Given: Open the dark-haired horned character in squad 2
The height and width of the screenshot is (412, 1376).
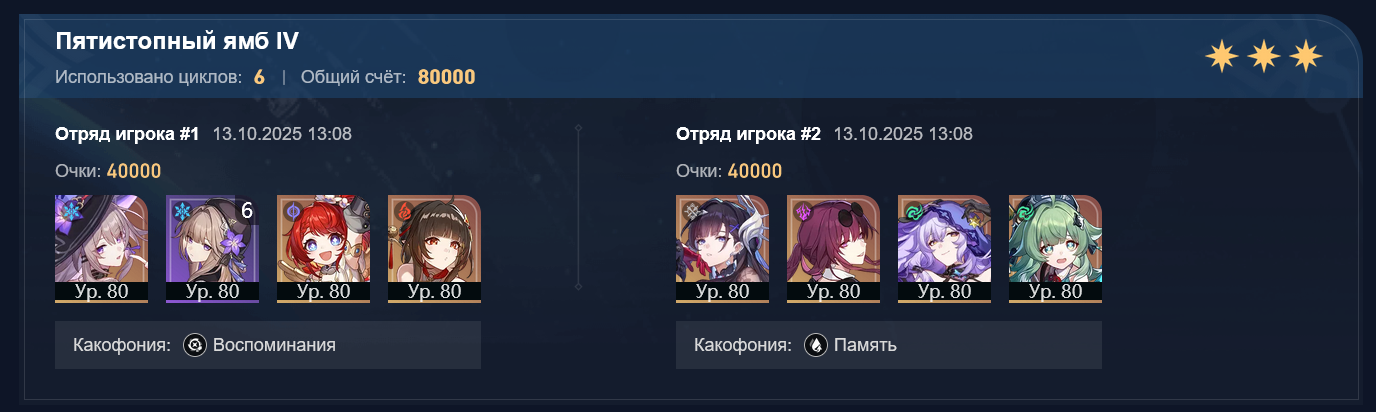Looking at the screenshot, I should [x=722, y=248].
